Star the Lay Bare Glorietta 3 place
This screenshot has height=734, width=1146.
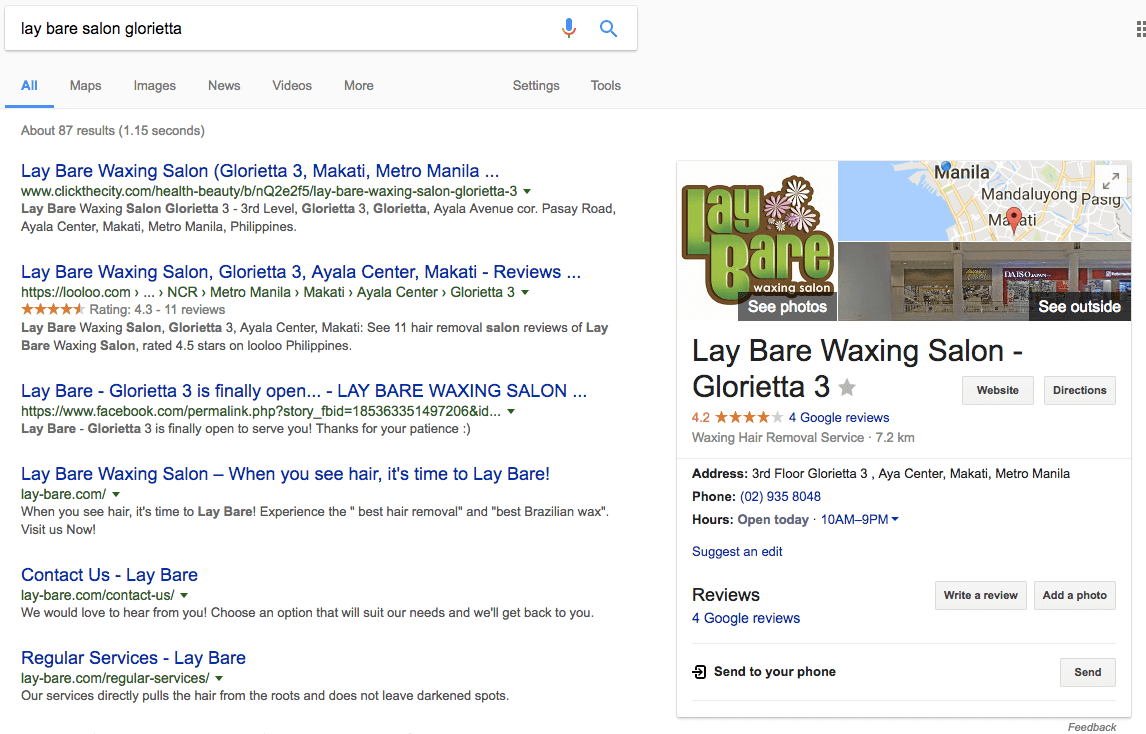click(x=847, y=387)
